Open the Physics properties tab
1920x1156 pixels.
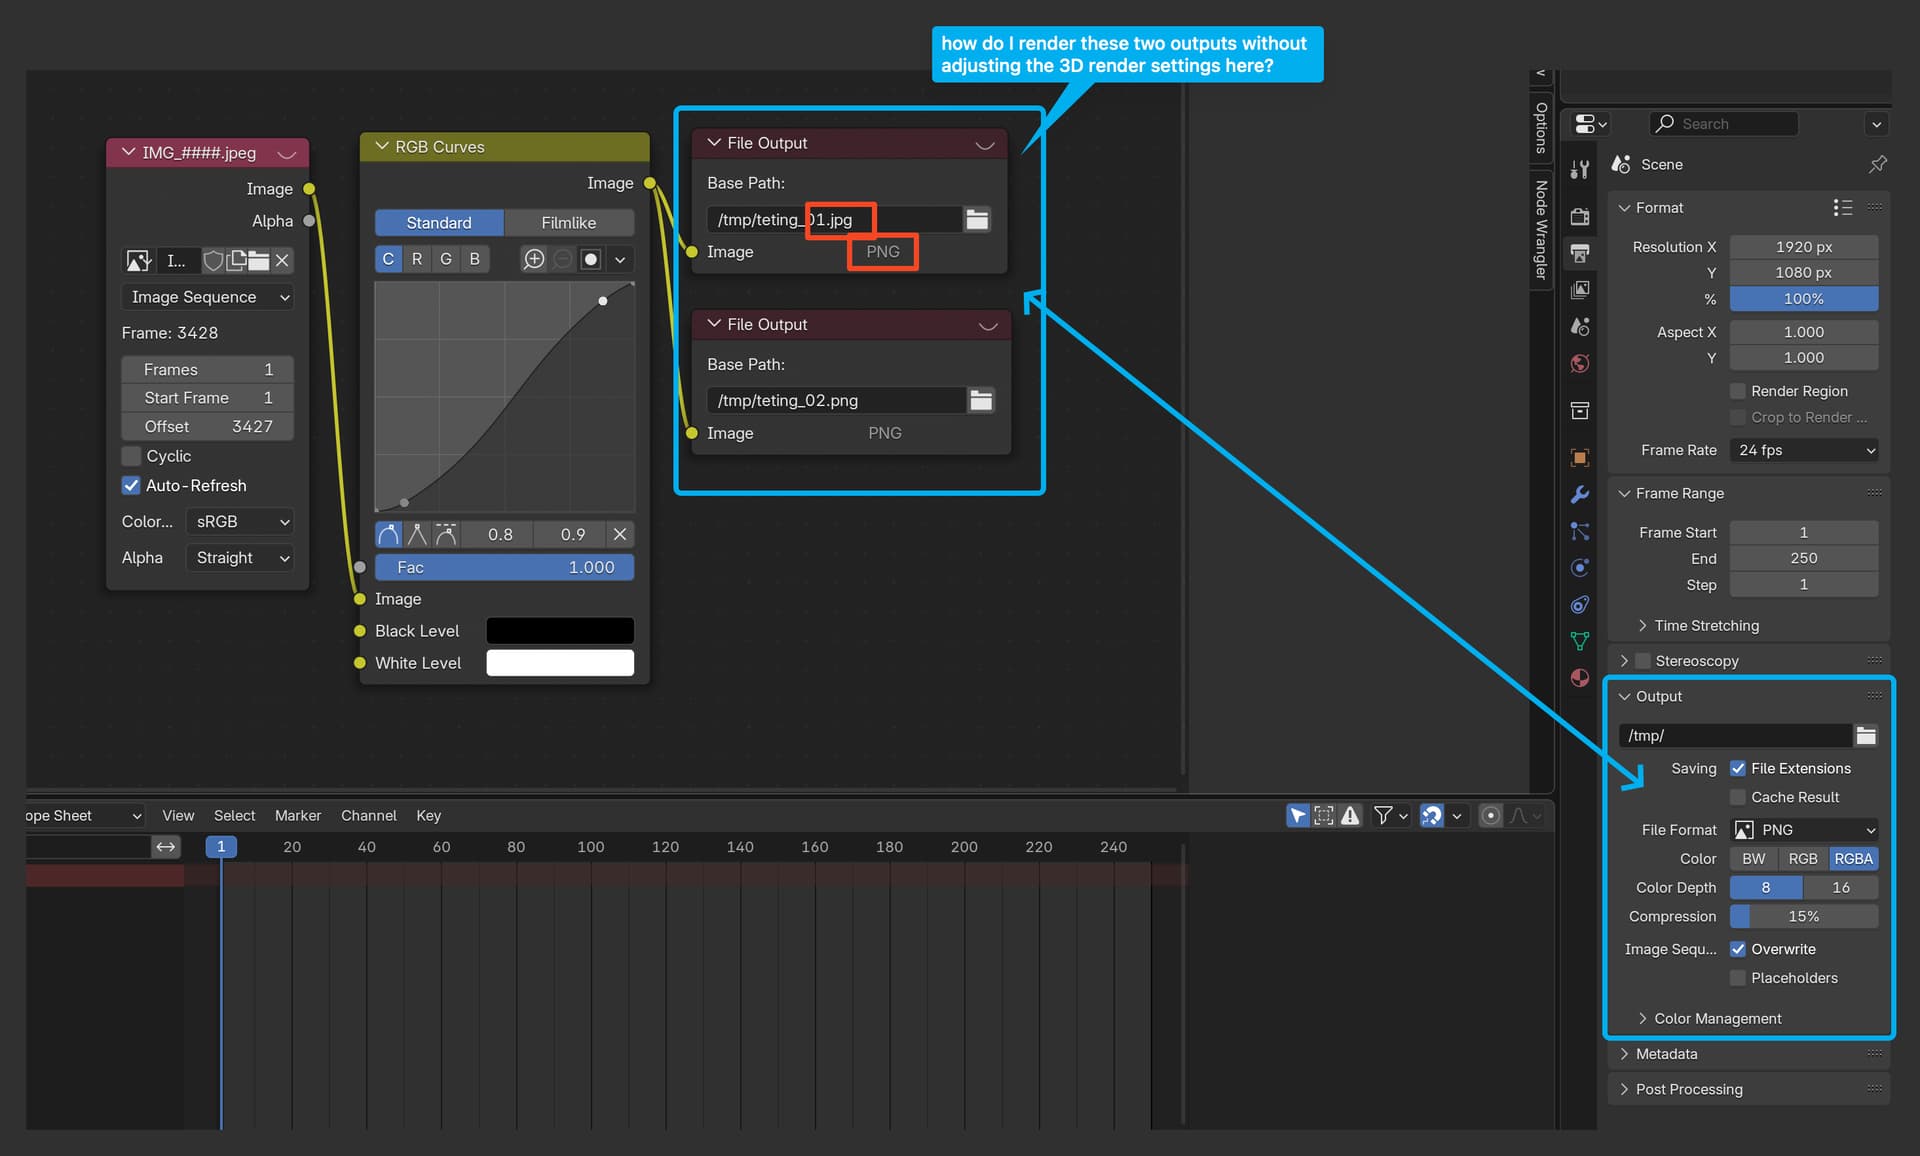click(1580, 568)
